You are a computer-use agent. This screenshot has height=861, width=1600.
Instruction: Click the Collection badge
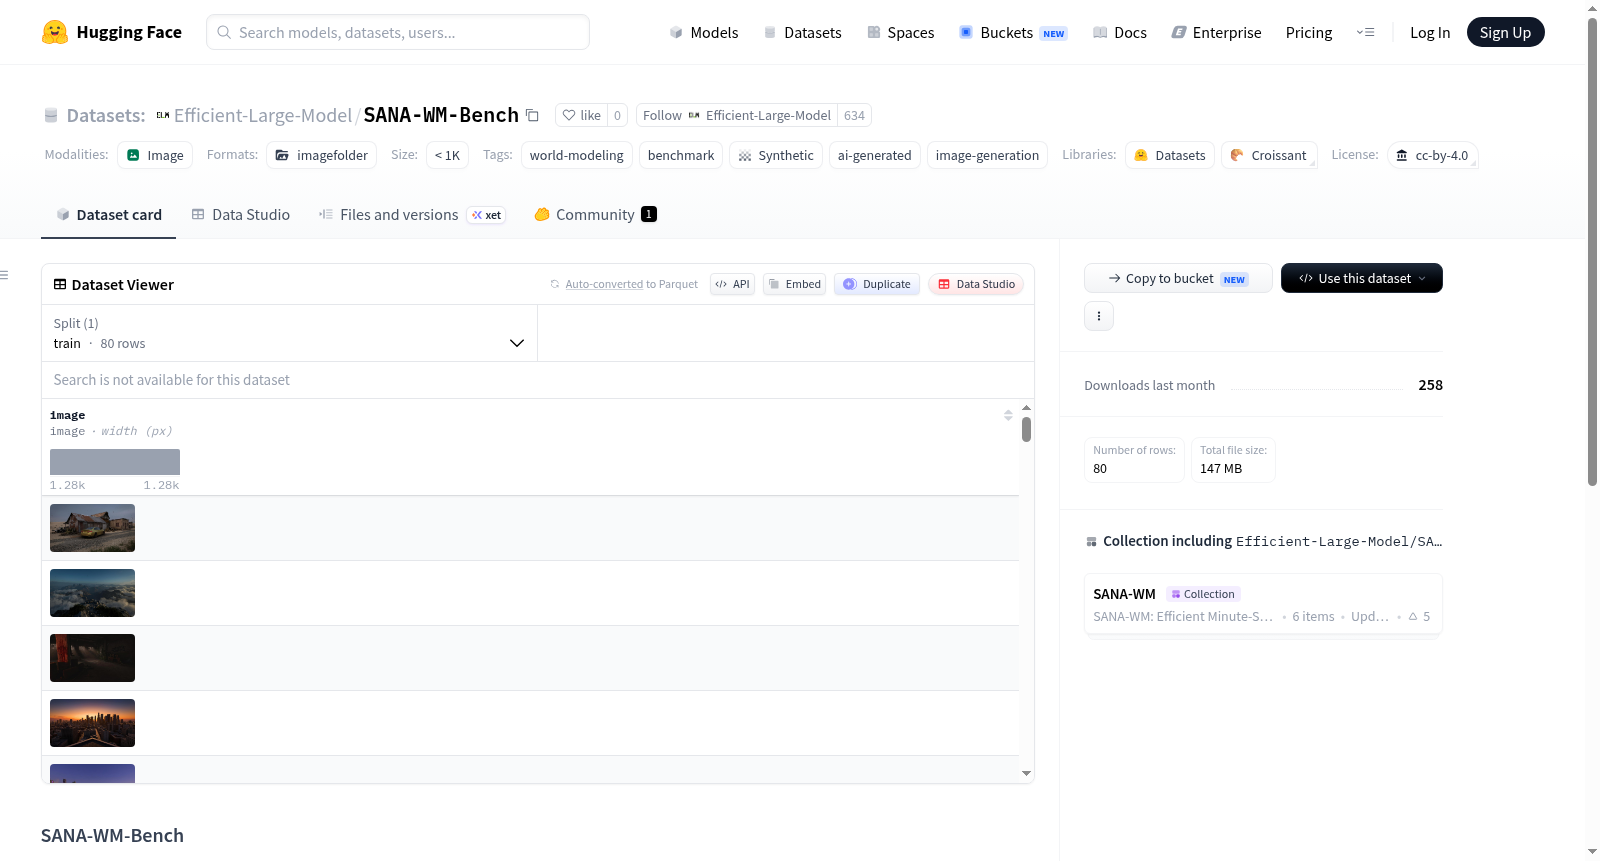1203,594
